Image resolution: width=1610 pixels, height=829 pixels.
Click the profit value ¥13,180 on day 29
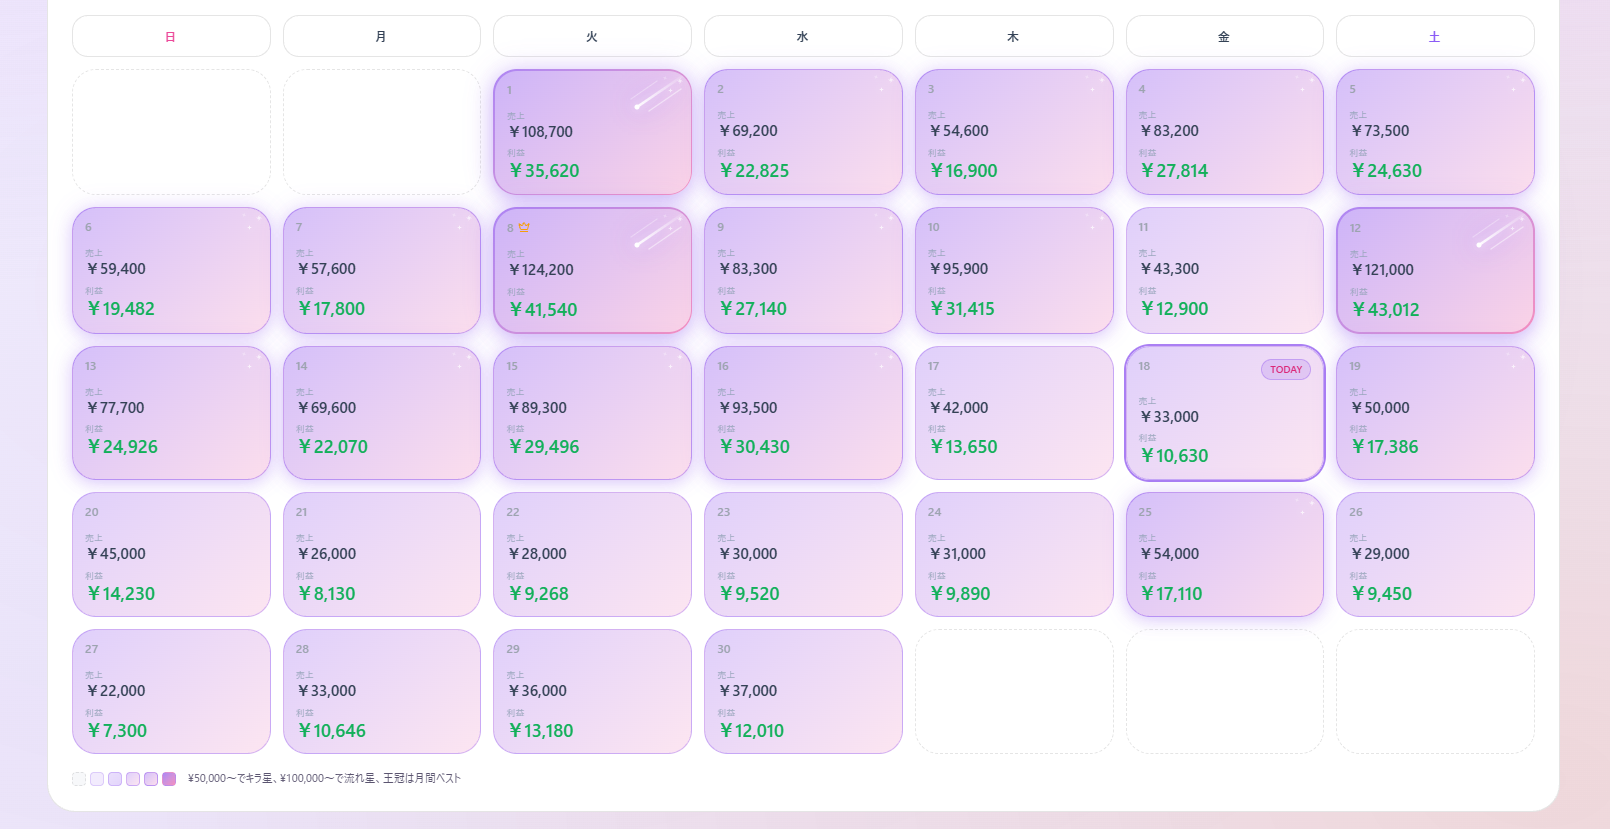click(541, 731)
